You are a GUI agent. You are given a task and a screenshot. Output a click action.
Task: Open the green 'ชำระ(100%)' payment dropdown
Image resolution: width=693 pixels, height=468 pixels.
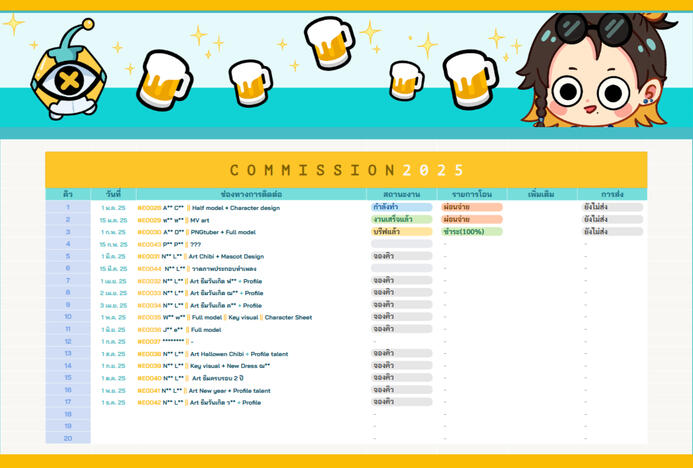(x=471, y=232)
